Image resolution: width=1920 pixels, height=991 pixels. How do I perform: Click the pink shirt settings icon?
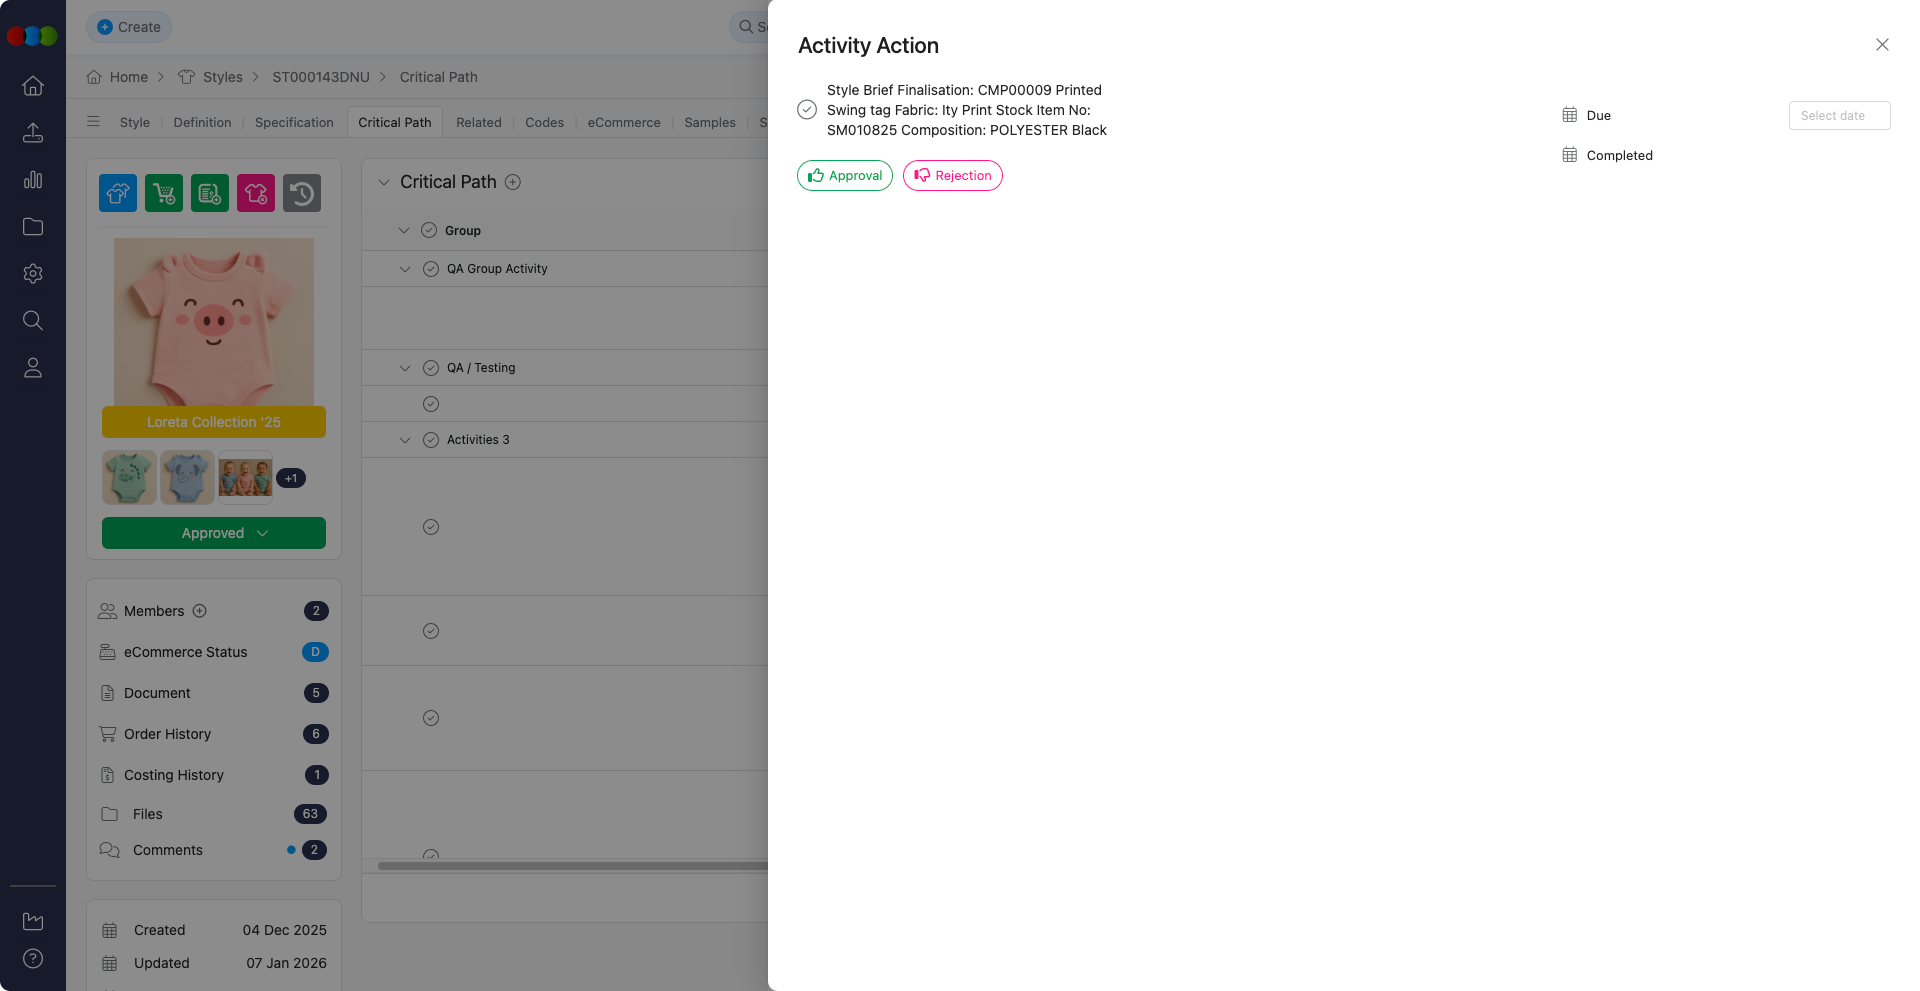click(256, 193)
